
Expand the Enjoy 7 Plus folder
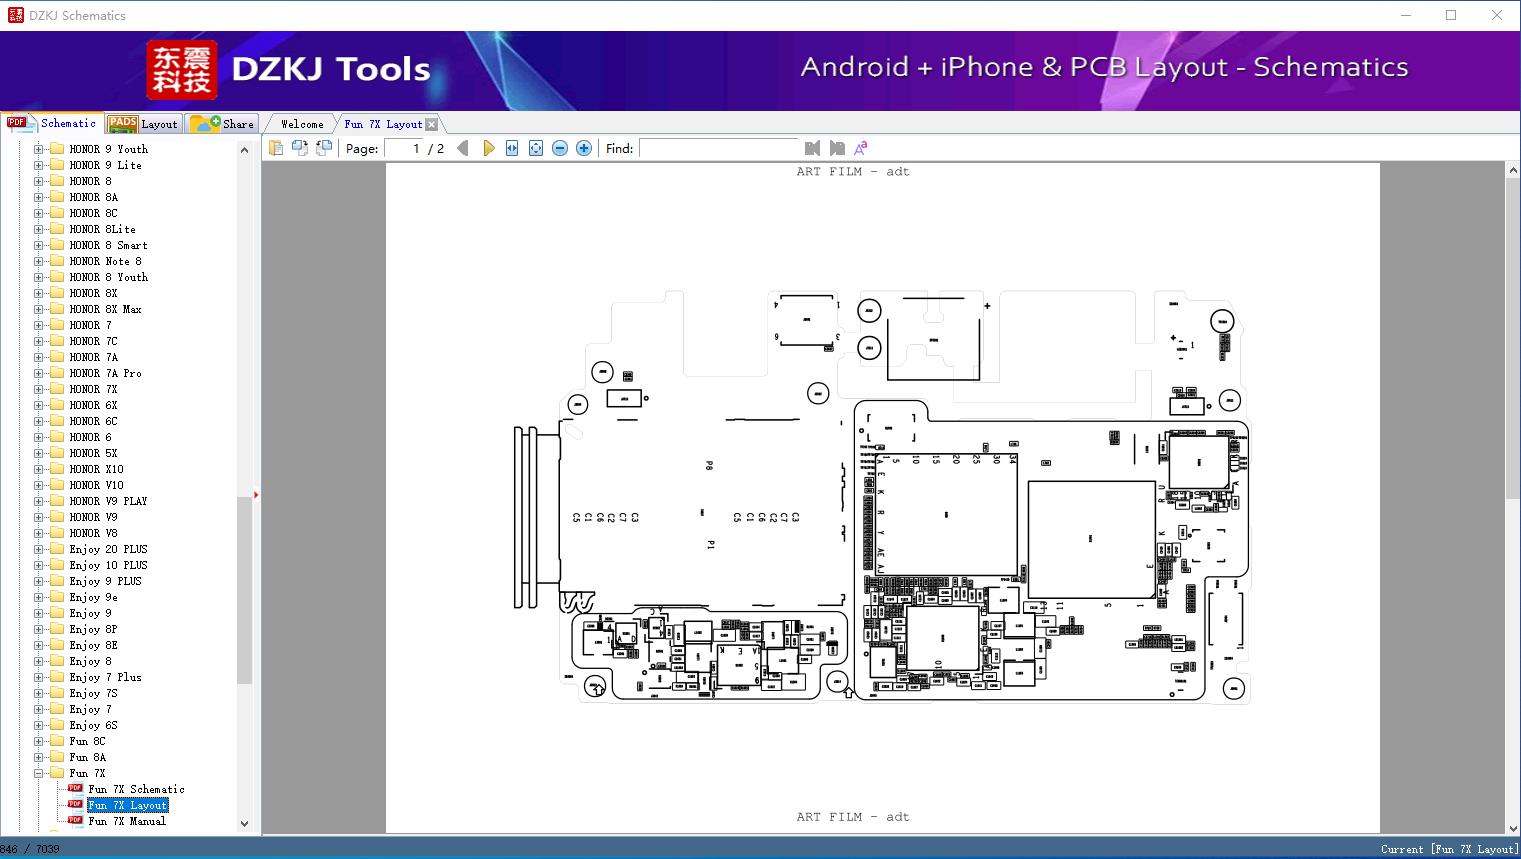(x=38, y=677)
